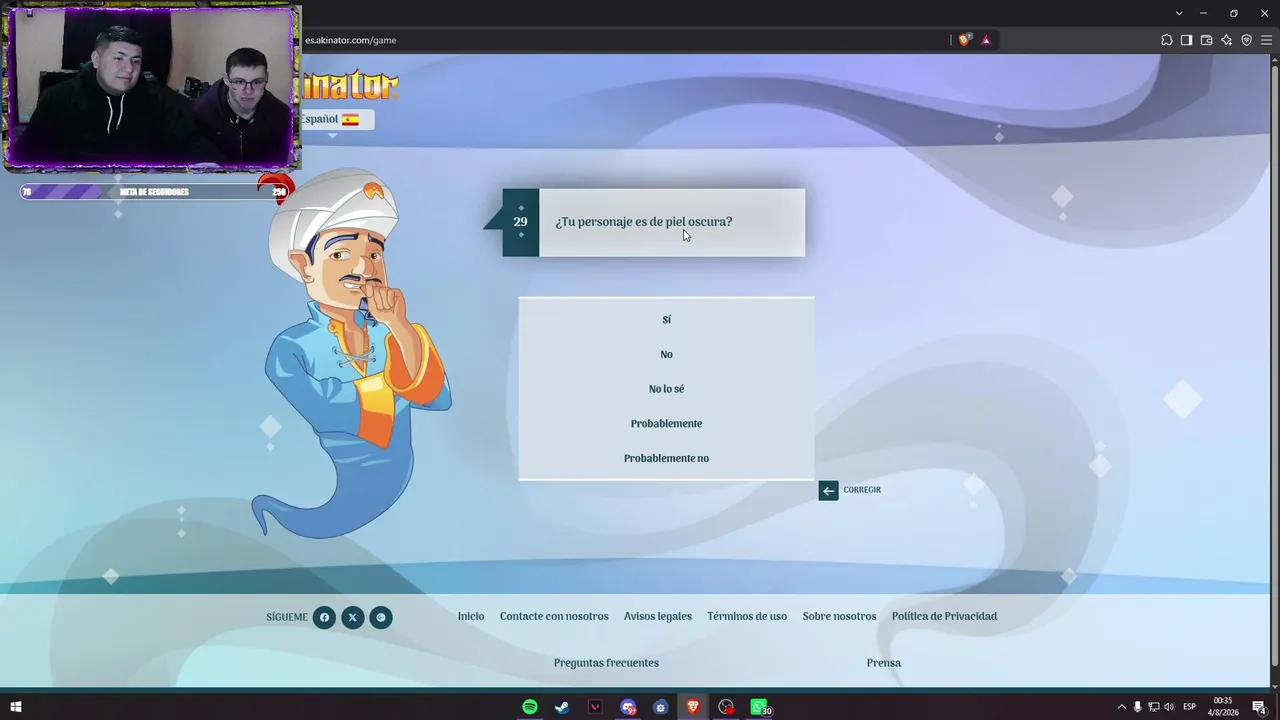This screenshot has height=720, width=1280.
Task: Click the Brave Rewards triangle icon
Action: coord(986,40)
